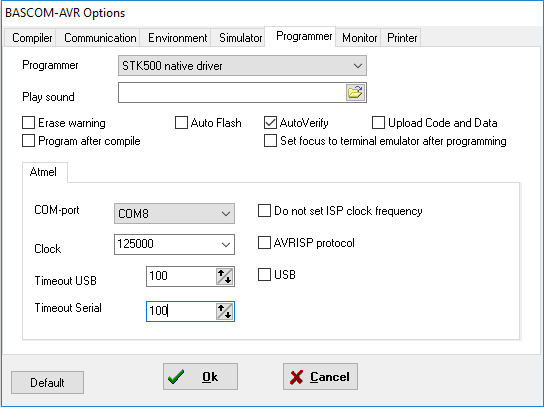
Task: Switch to the Compiler tab
Action: [32, 37]
